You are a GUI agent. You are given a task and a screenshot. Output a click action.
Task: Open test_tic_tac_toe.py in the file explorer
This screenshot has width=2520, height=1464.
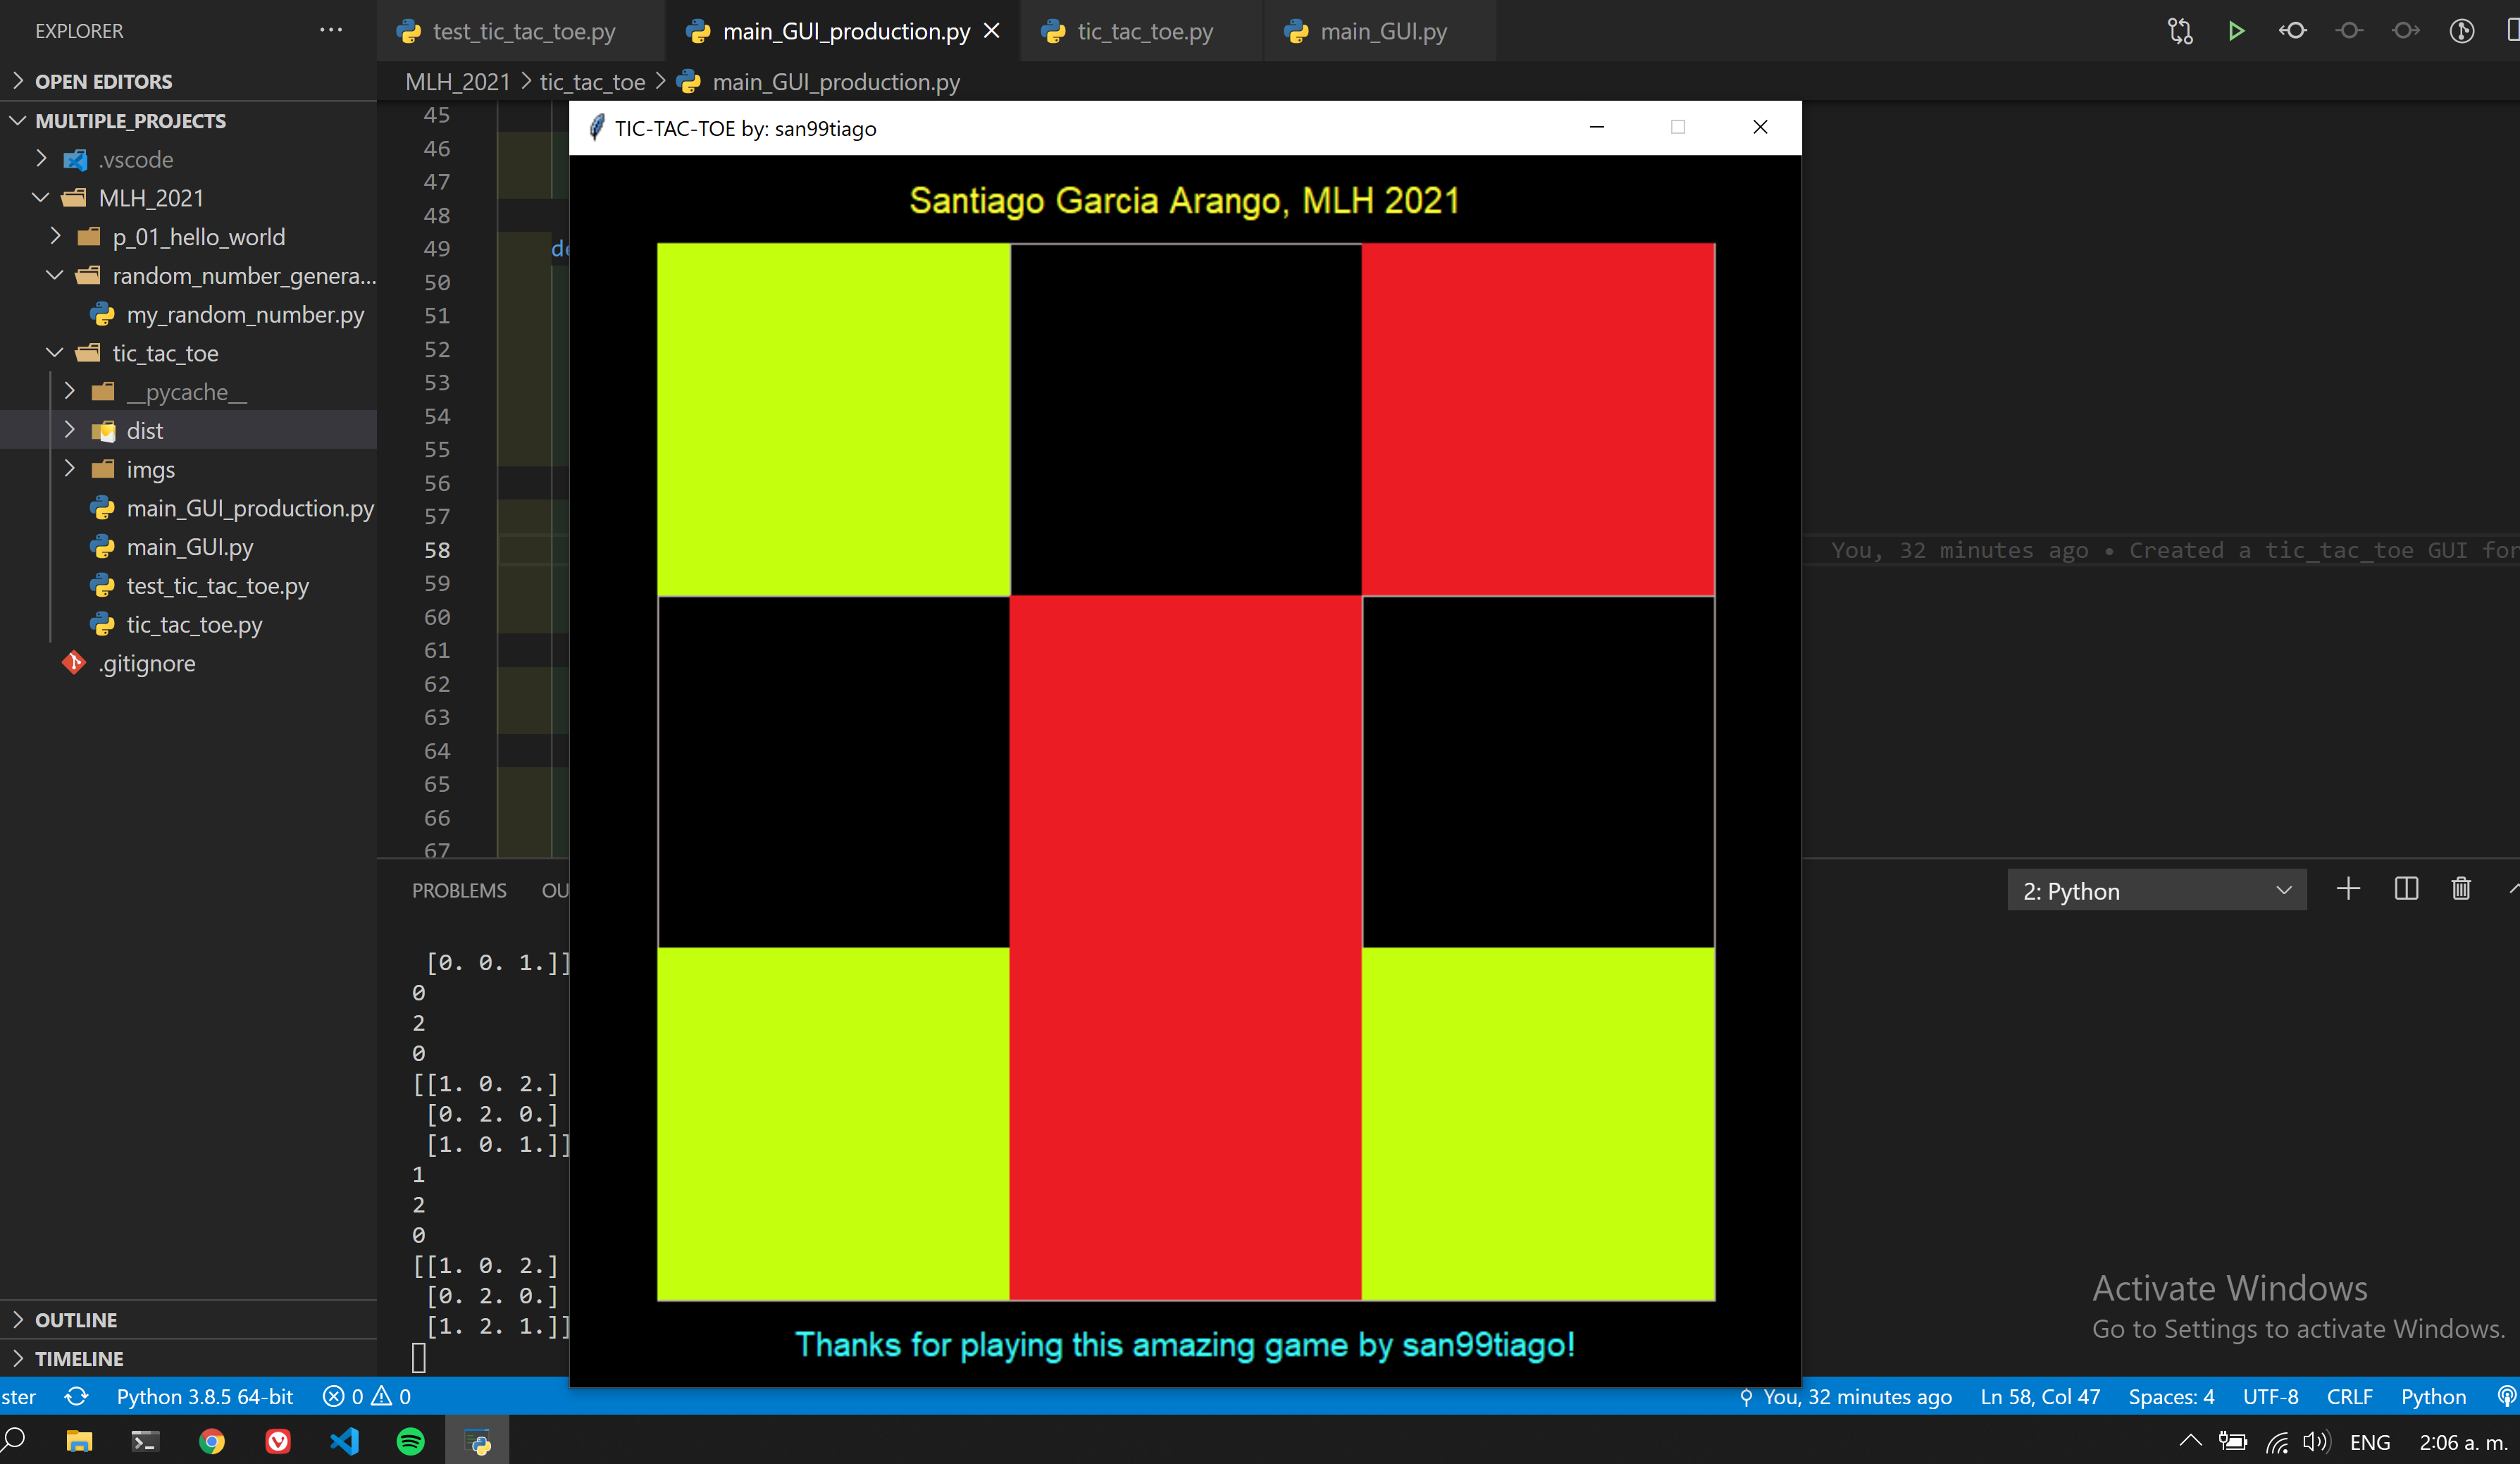tap(217, 586)
